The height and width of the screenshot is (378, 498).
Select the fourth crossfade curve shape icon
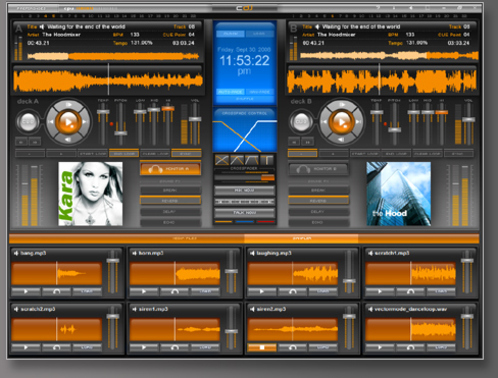pyautogui.click(x=267, y=160)
